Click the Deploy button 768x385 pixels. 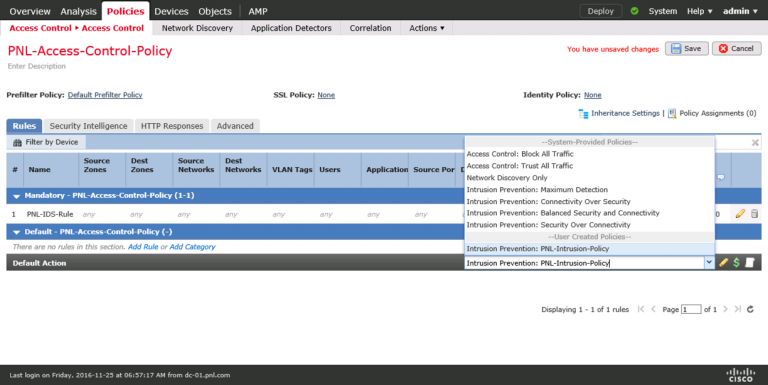point(600,11)
